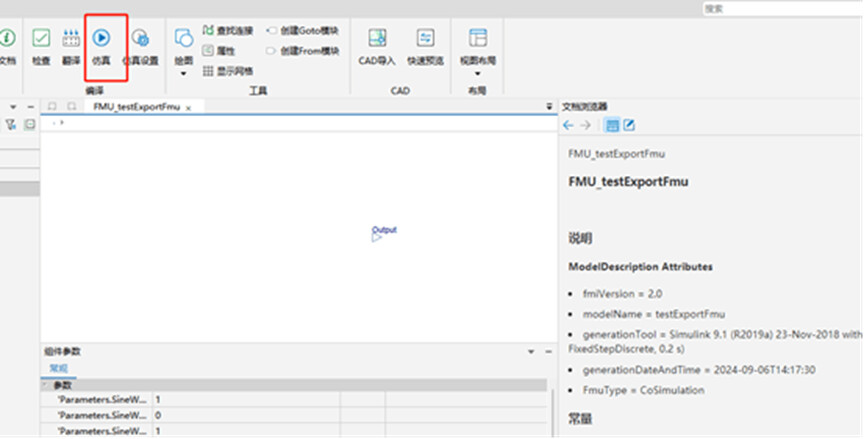Click the 'FmuType = CoSimulation' text
Screen dimensions: 864x439
point(644,390)
